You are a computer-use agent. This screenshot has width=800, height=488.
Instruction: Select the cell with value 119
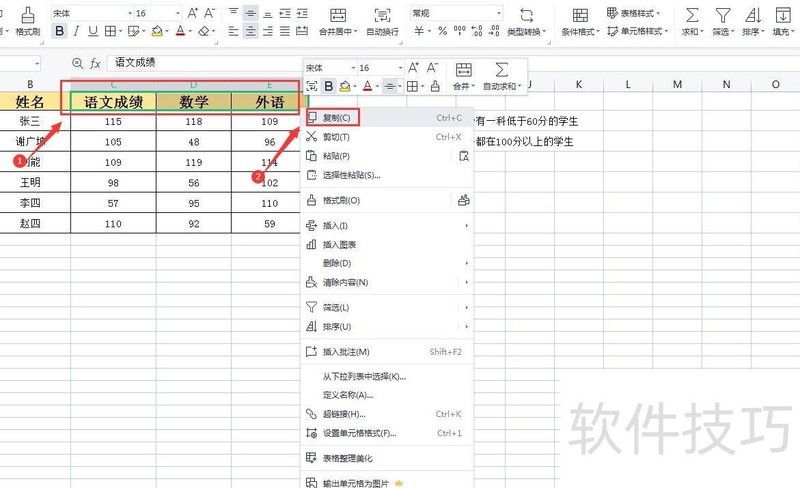[x=194, y=162]
